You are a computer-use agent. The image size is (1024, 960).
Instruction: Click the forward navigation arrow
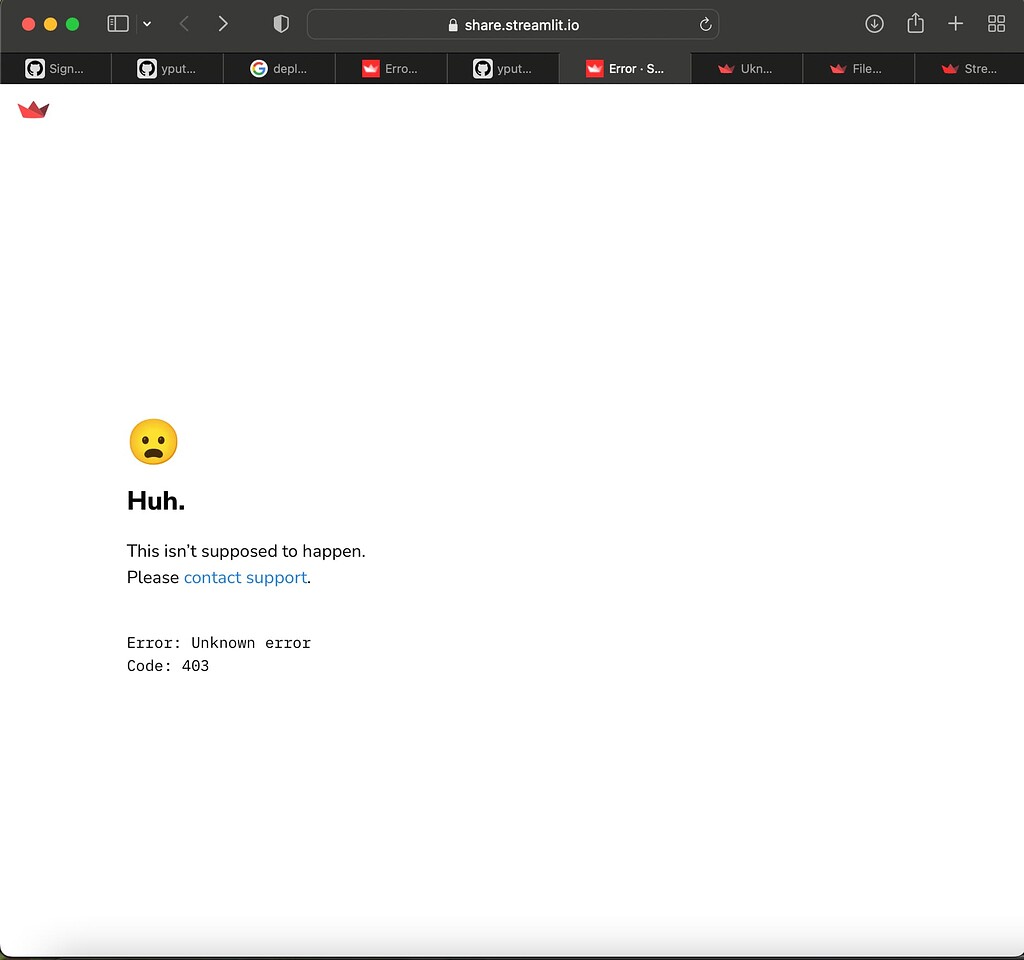[x=223, y=23]
